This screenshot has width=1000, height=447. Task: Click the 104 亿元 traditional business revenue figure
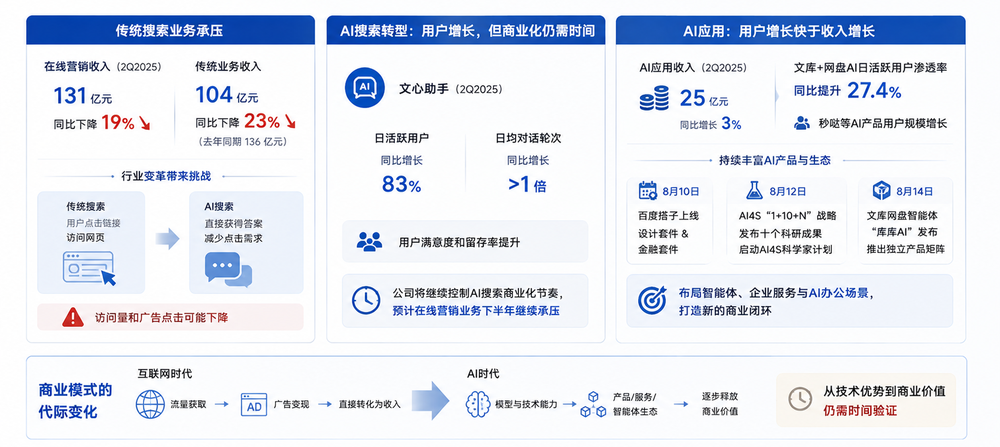227,96
